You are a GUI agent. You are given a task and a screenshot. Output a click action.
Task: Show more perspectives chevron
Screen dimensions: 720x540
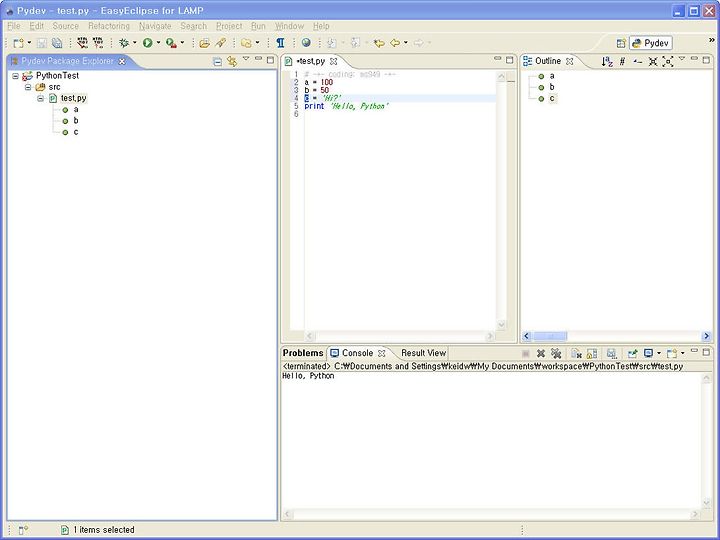(712, 40)
